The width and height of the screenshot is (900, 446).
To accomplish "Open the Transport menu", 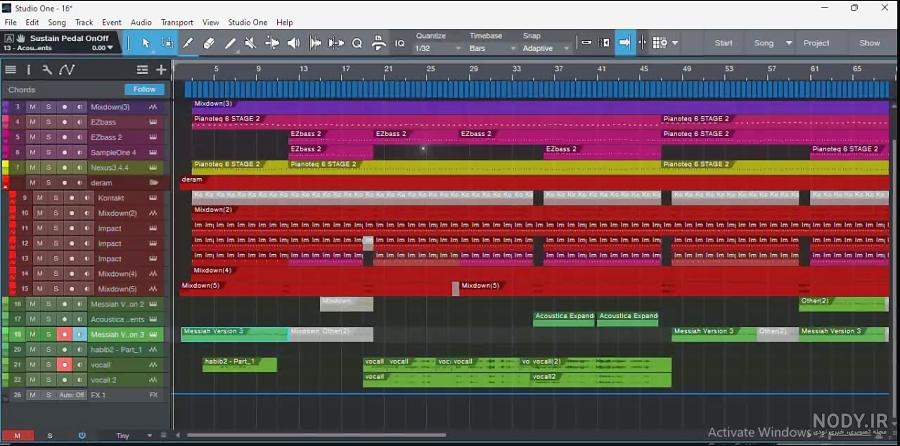I will click(x=177, y=22).
